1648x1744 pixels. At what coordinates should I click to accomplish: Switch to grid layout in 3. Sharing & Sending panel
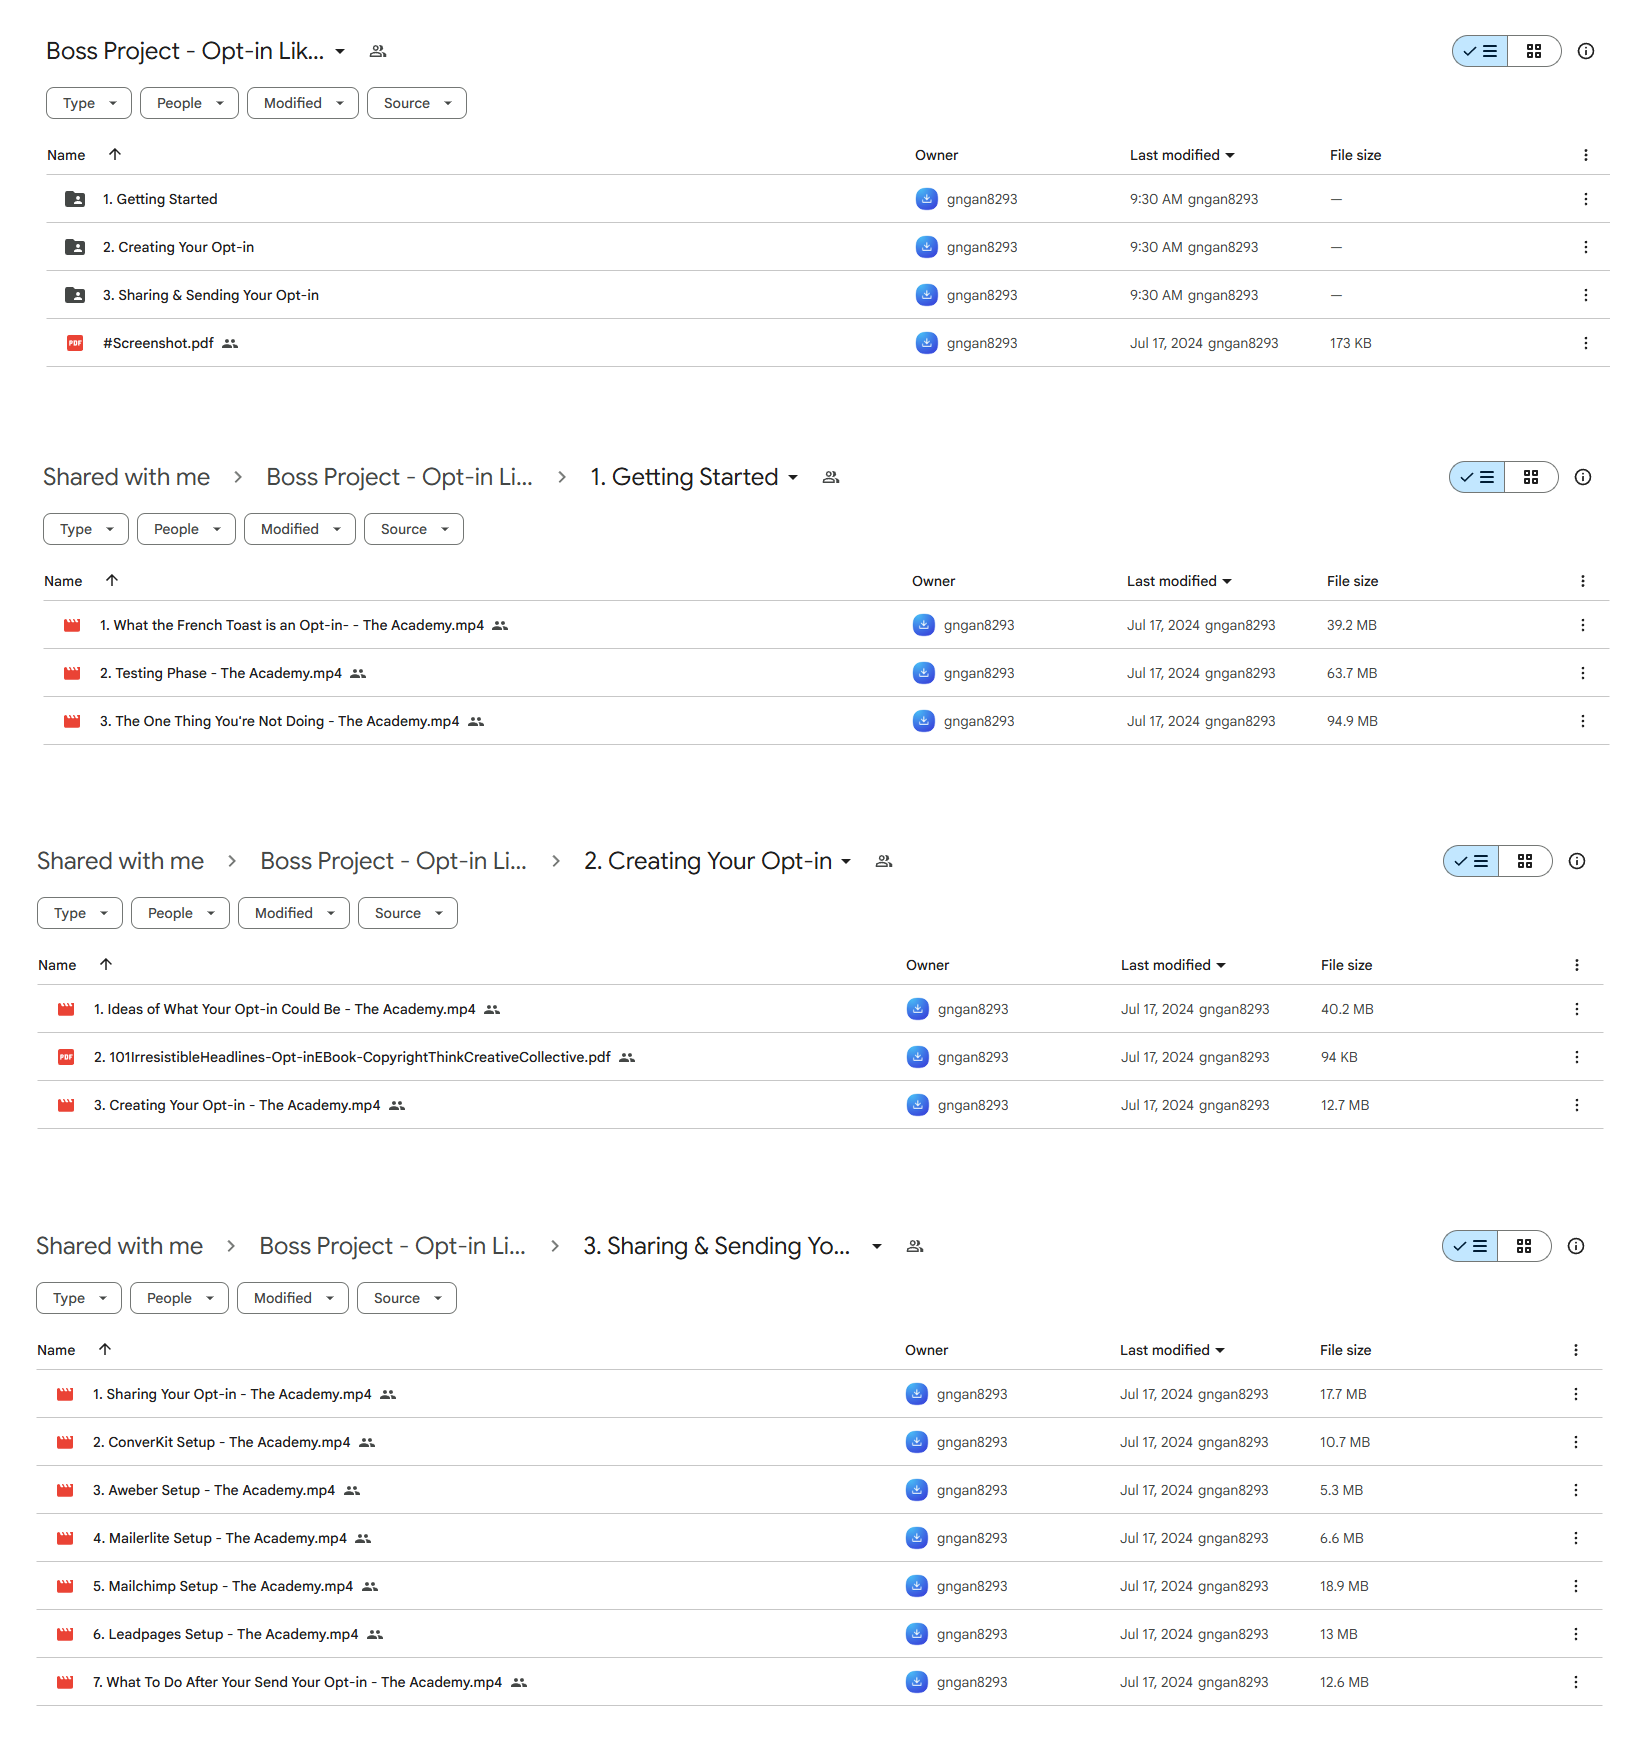(x=1524, y=1246)
